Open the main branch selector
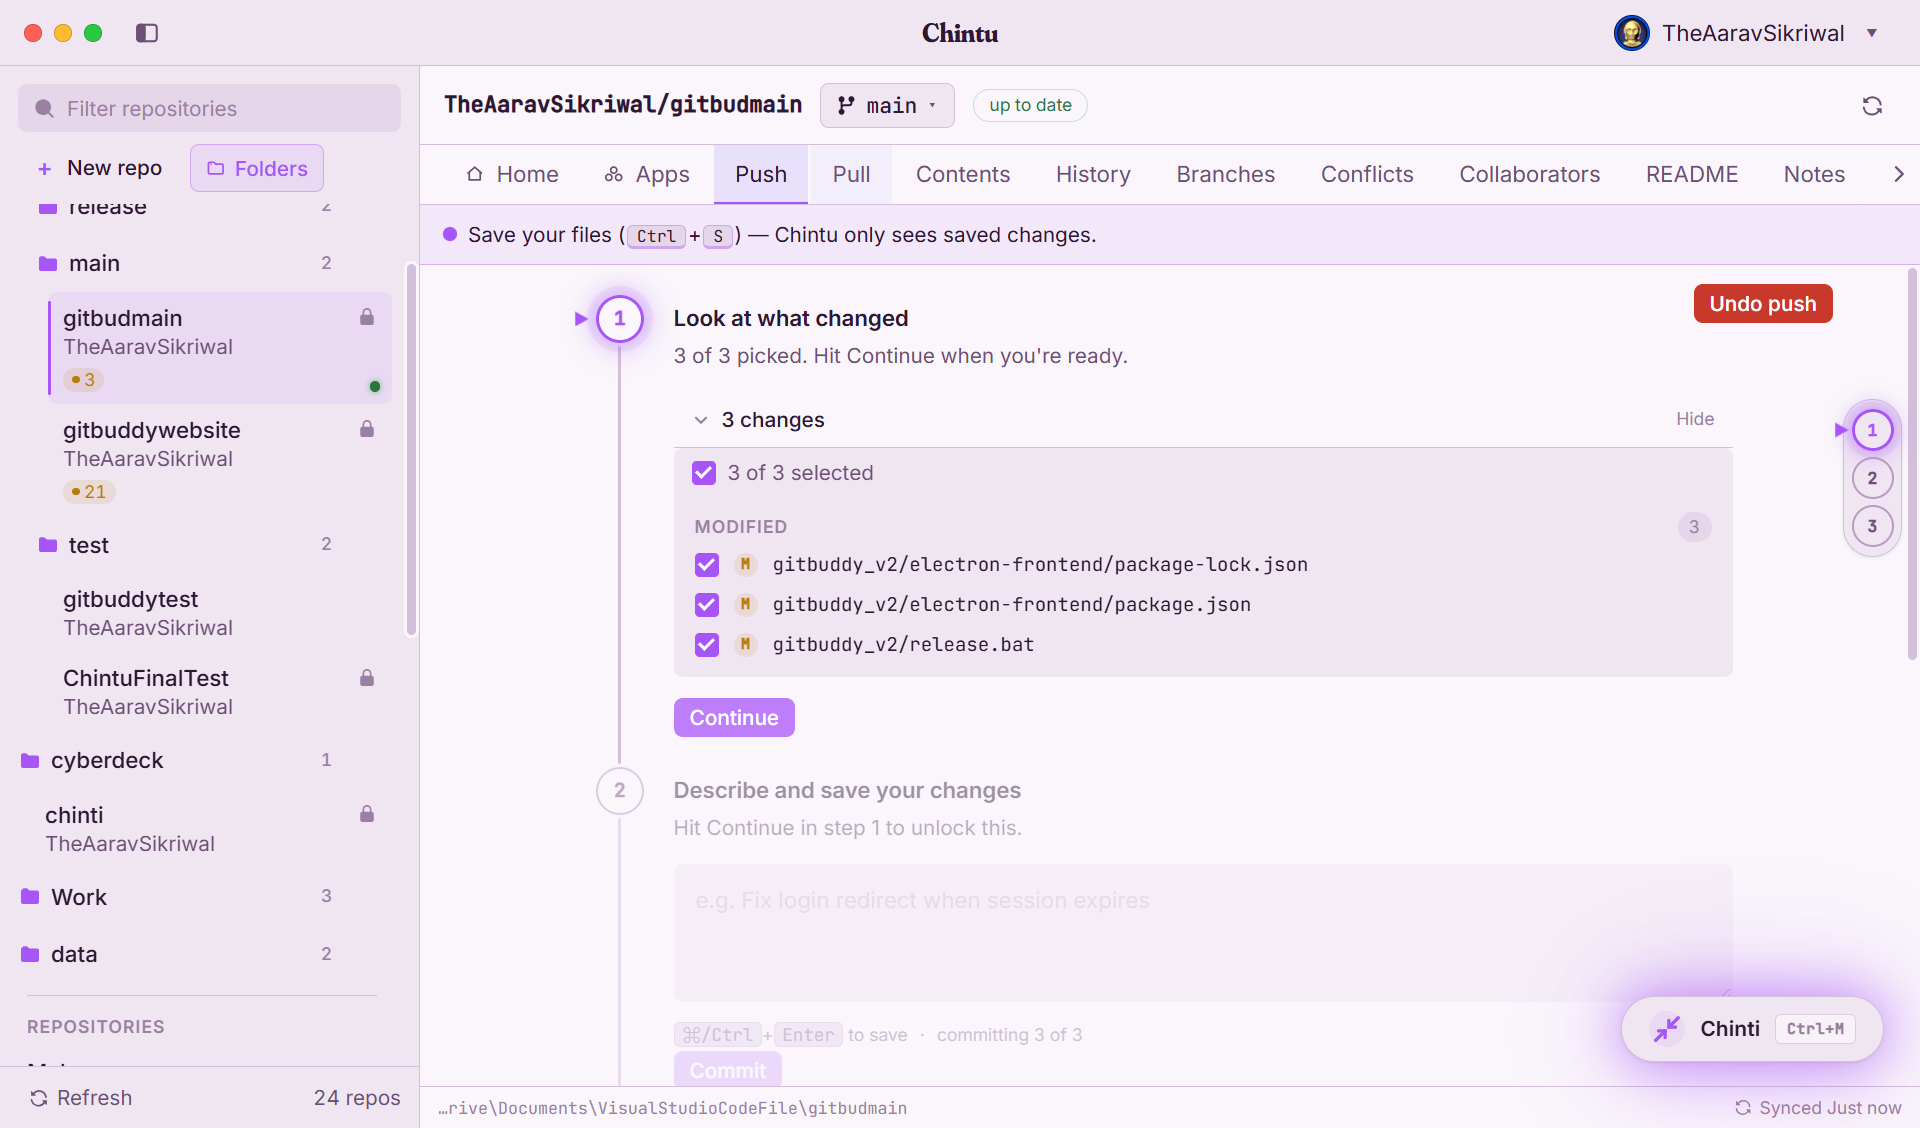Viewport: 1920px width, 1128px height. coord(887,105)
